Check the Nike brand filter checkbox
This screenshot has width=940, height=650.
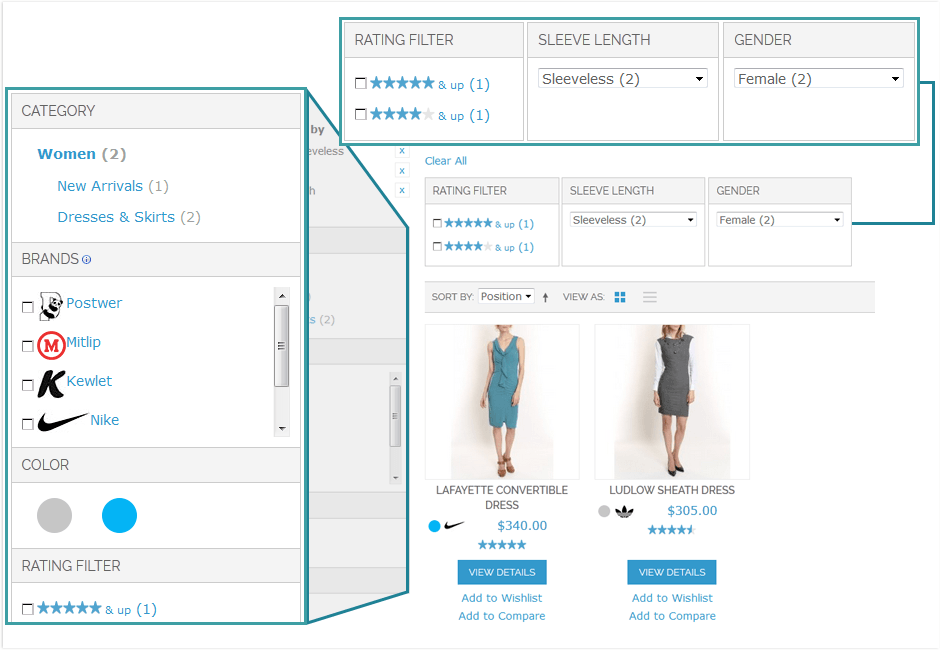click(27, 422)
